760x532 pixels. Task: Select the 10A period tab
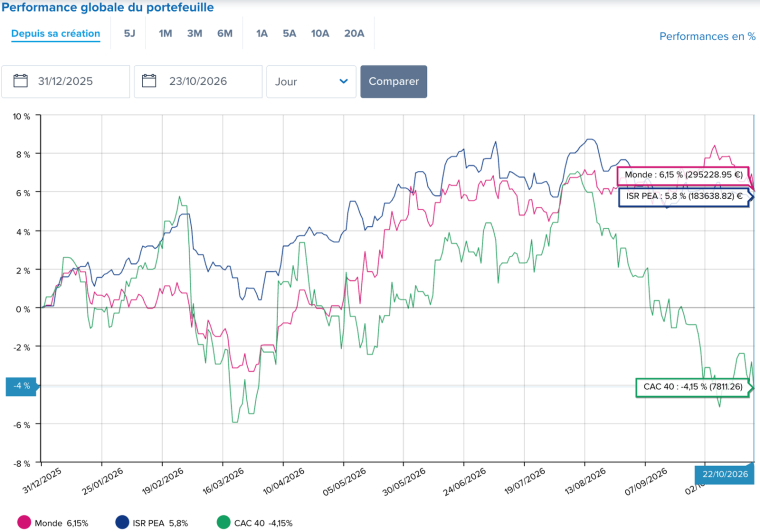coord(320,33)
